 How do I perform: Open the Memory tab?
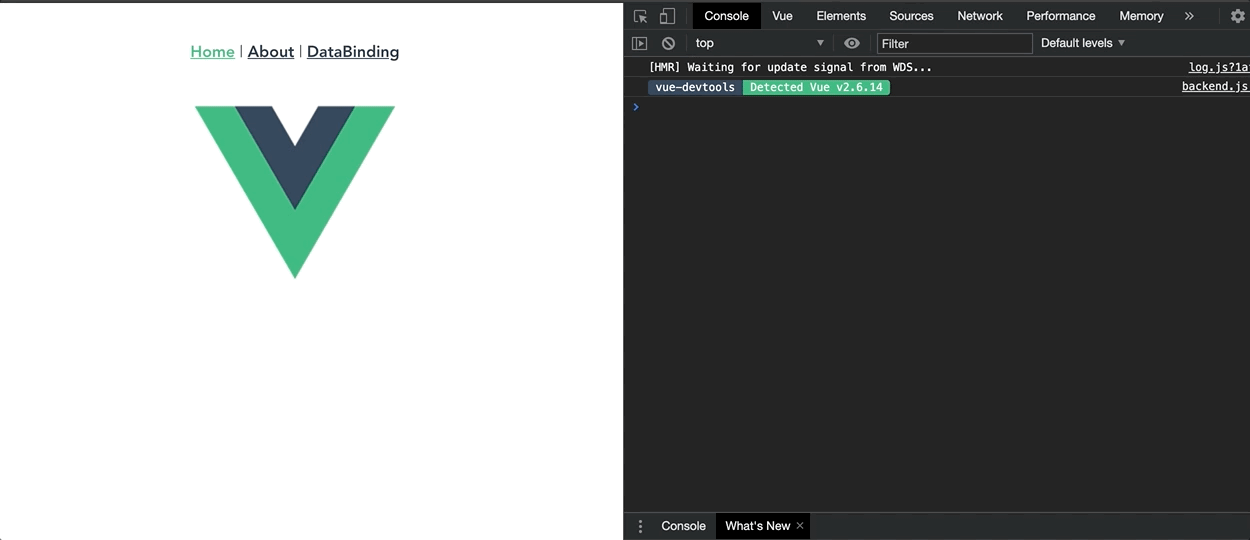click(1141, 16)
